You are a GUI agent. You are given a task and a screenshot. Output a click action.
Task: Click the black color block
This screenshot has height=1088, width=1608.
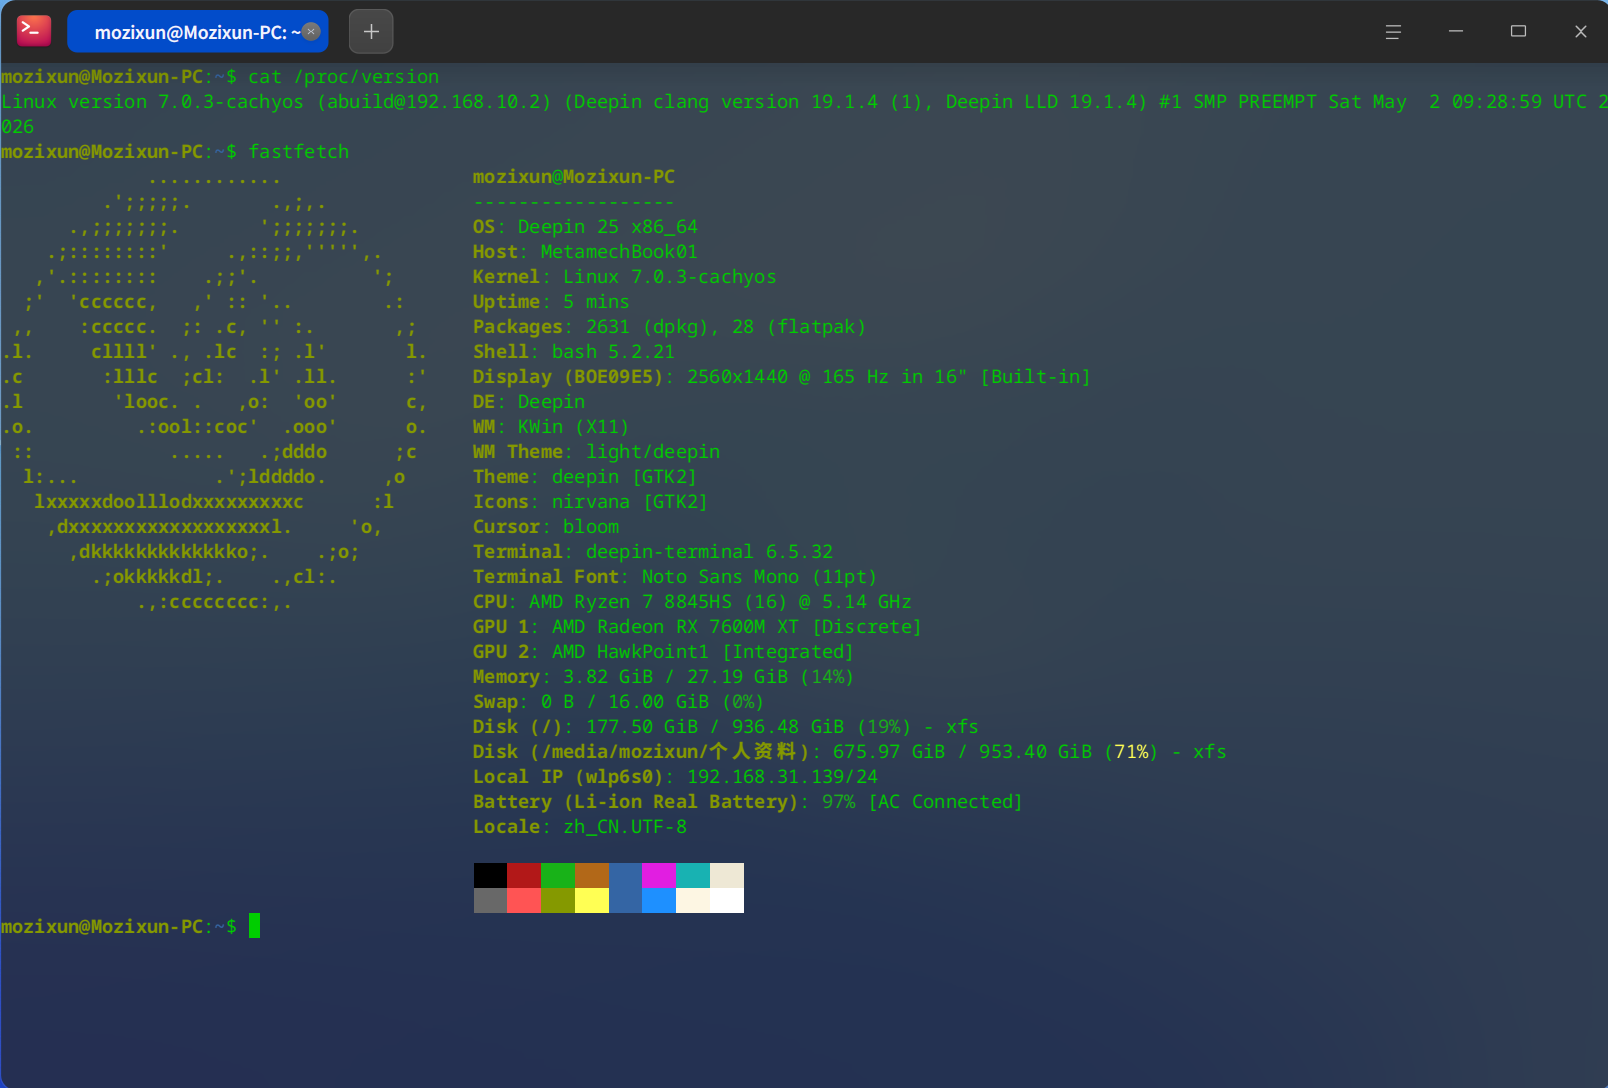pos(490,875)
